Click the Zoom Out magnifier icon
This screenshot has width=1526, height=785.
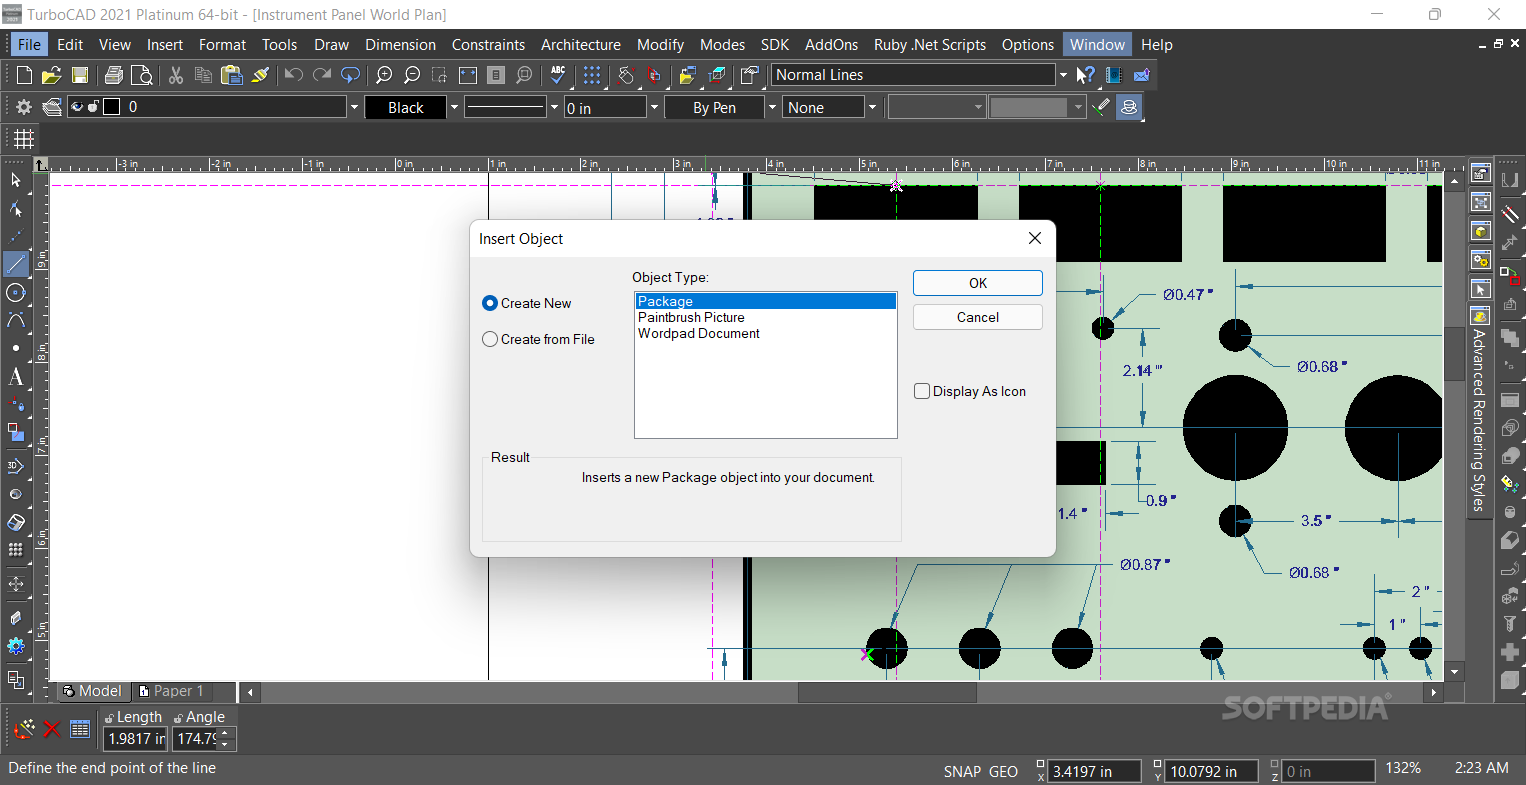[x=412, y=75]
